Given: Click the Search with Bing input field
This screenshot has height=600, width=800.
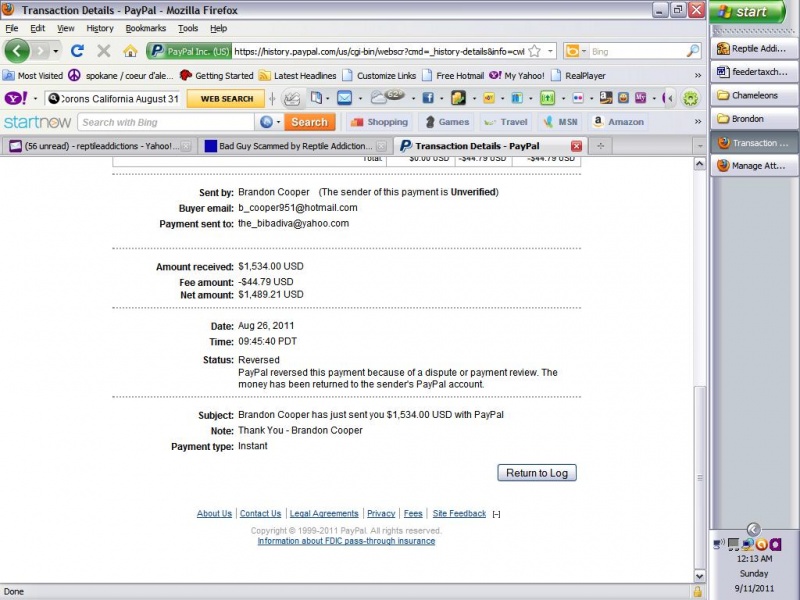Looking at the screenshot, I should (166, 122).
